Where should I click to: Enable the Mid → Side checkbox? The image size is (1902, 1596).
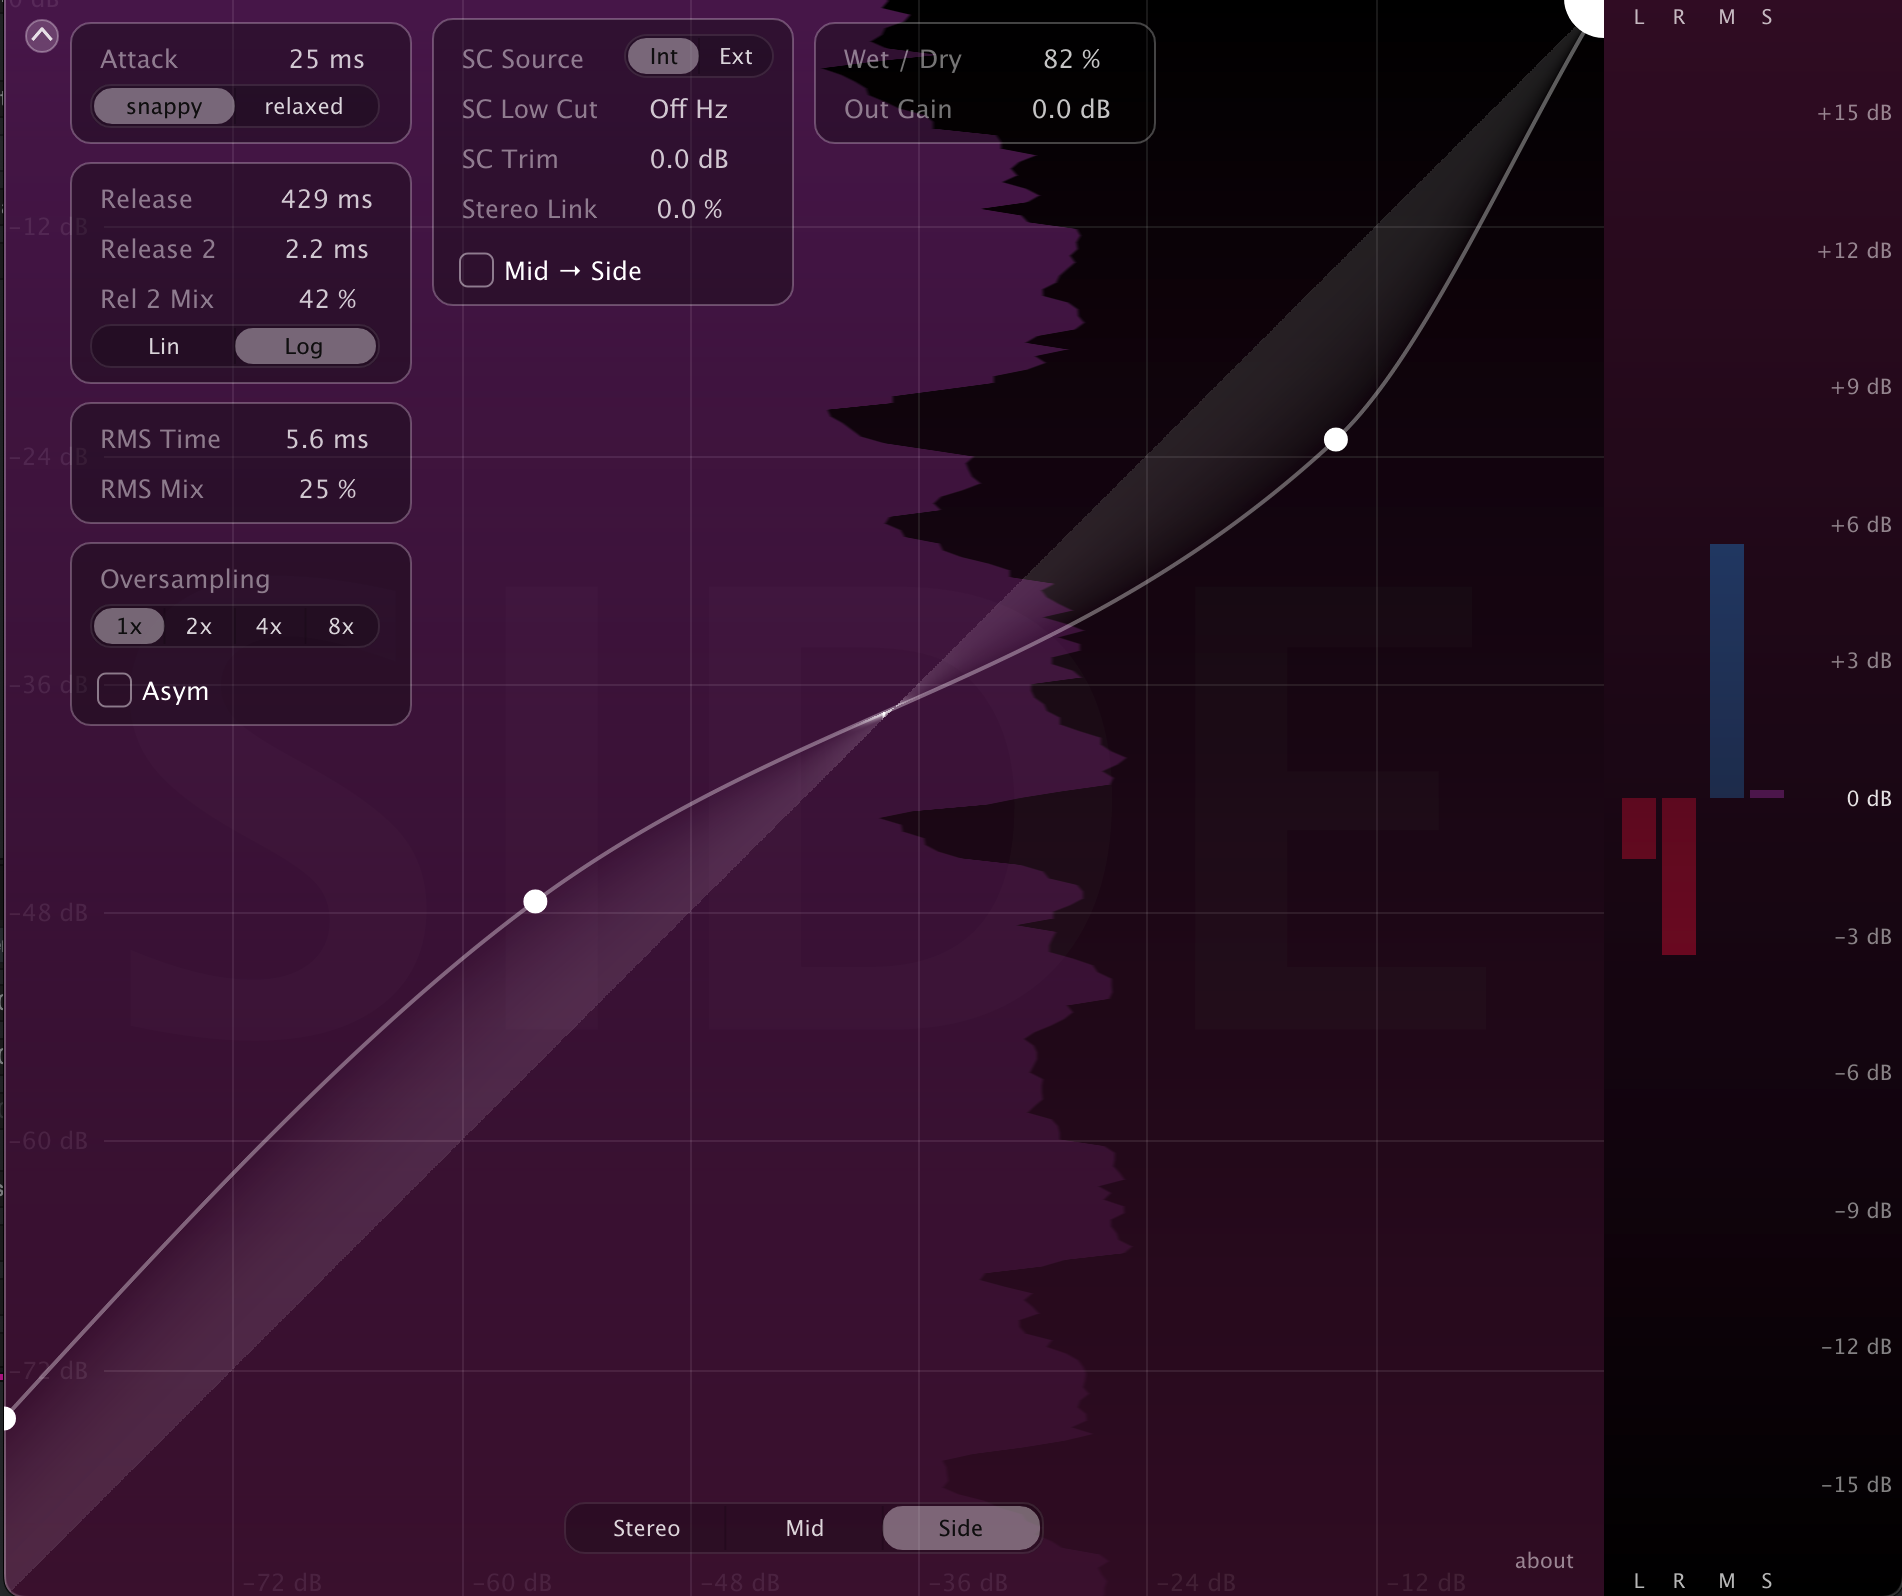pyautogui.click(x=476, y=270)
